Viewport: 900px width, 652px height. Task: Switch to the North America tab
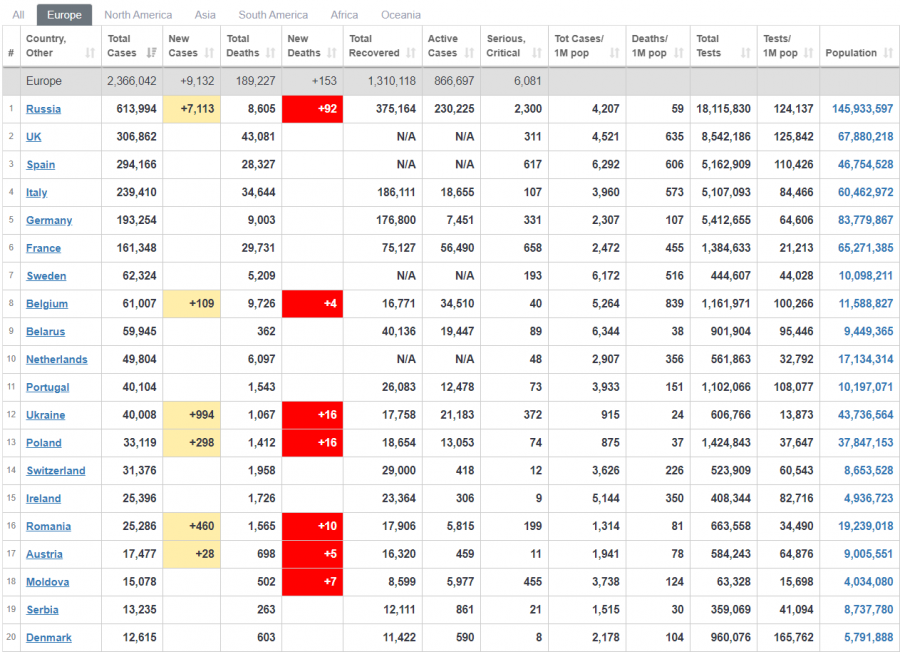coord(138,15)
